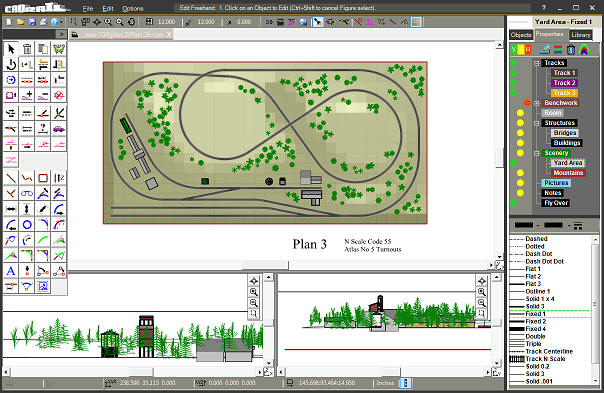The height and width of the screenshot is (393, 604).
Task: Select the Buildings layer
Action: (x=567, y=143)
